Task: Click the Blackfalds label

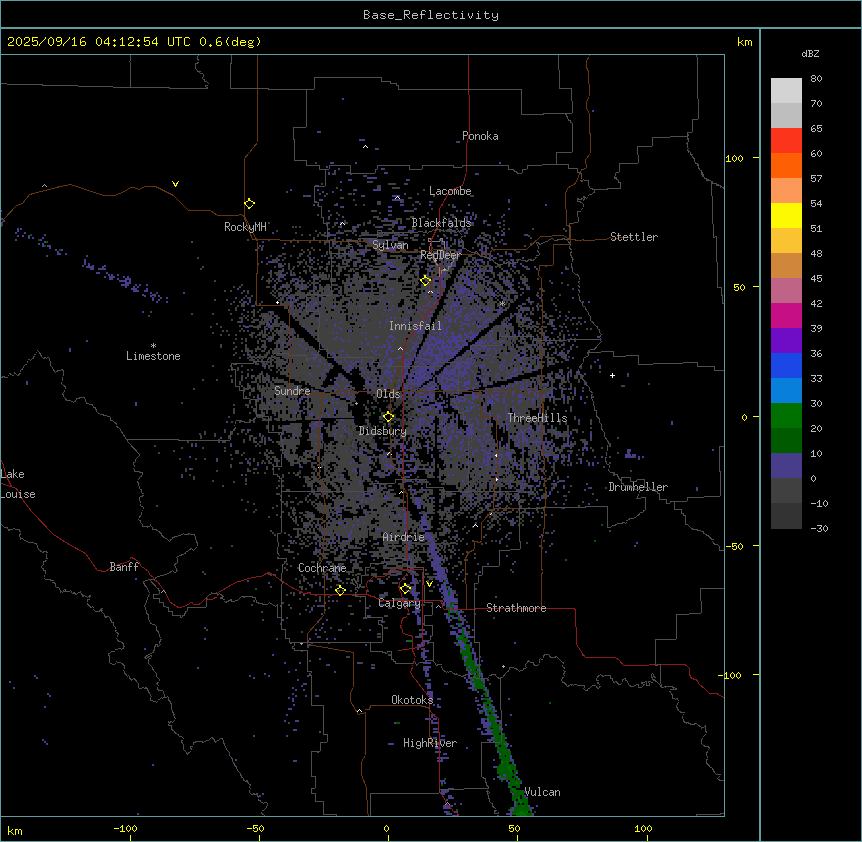Action: [x=441, y=223]
